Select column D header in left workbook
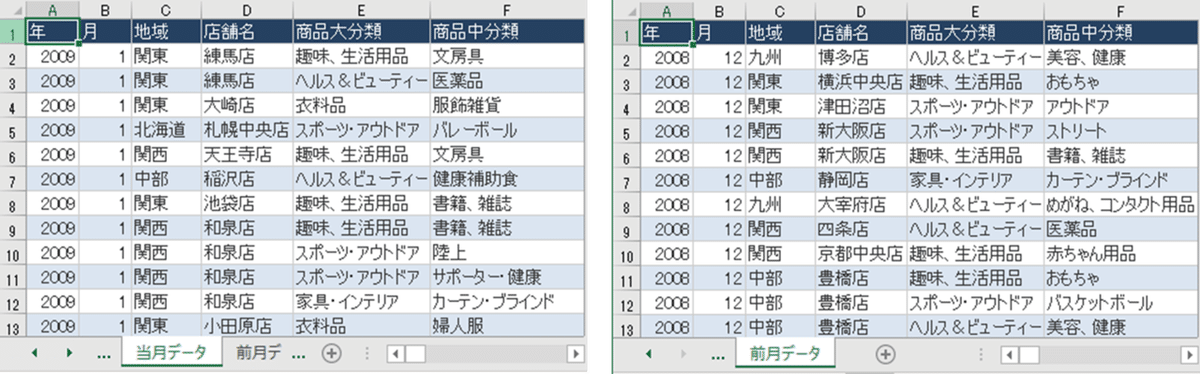The width and height of the screenshot is (1200, 374). click(x=246, y=10)
